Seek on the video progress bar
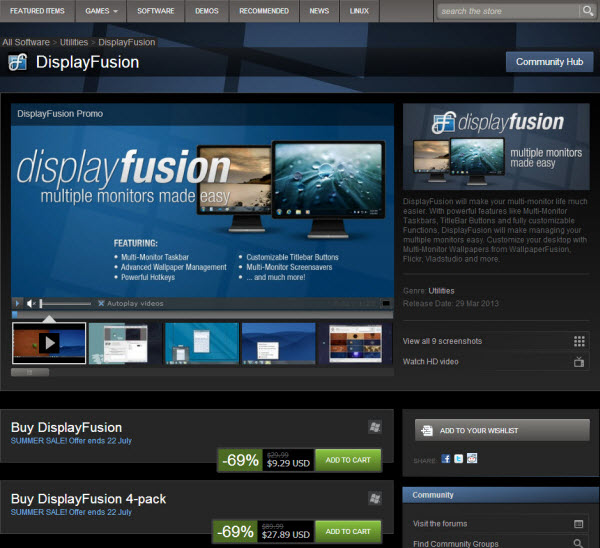This screenshot has height=548, width=600. (x=202, y=315)
